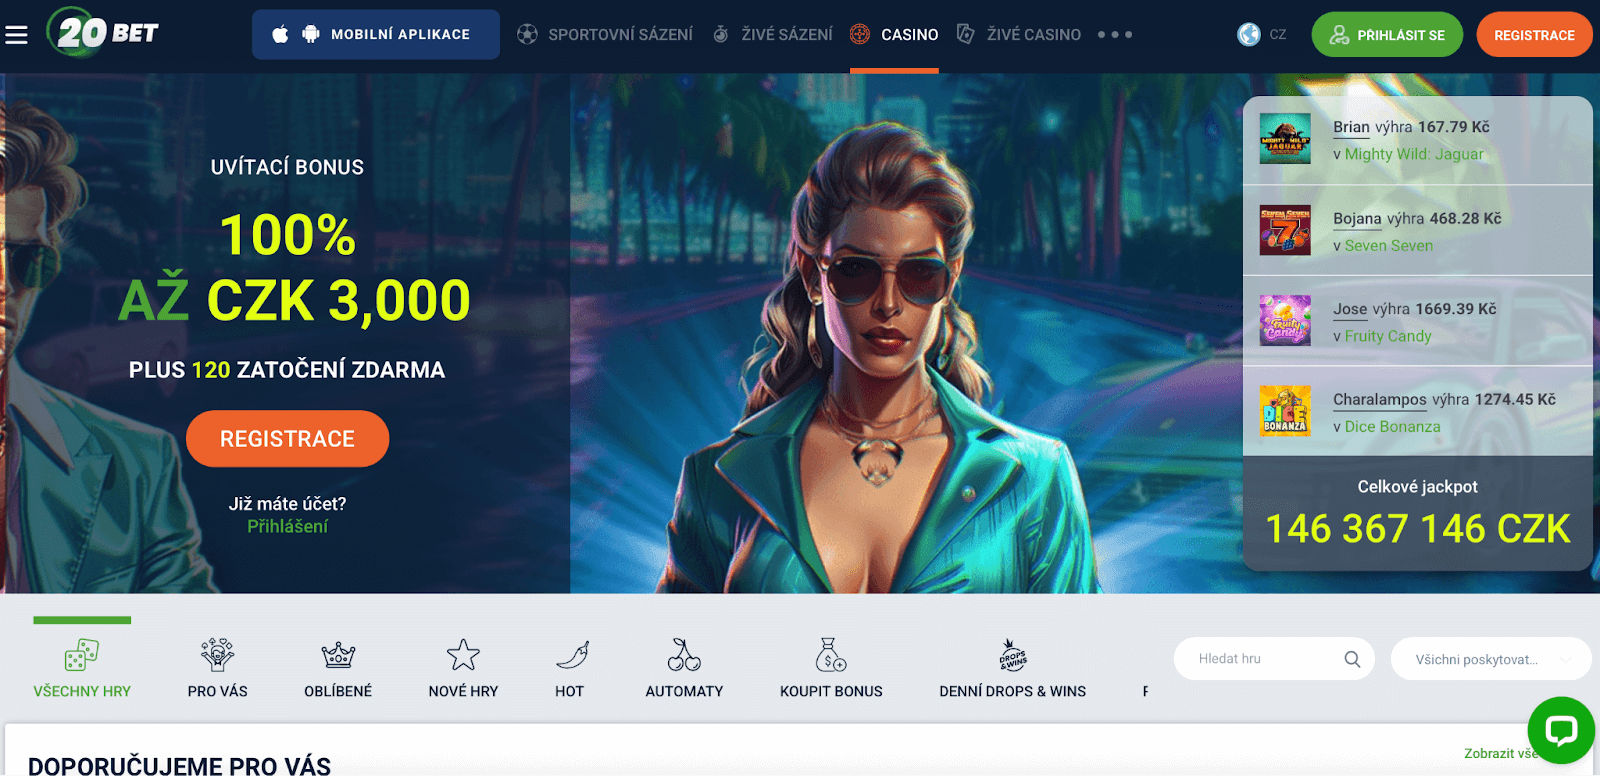Show Pro vás recommended games
This screenshot has width=1600, height=776.
pos(217,669)
